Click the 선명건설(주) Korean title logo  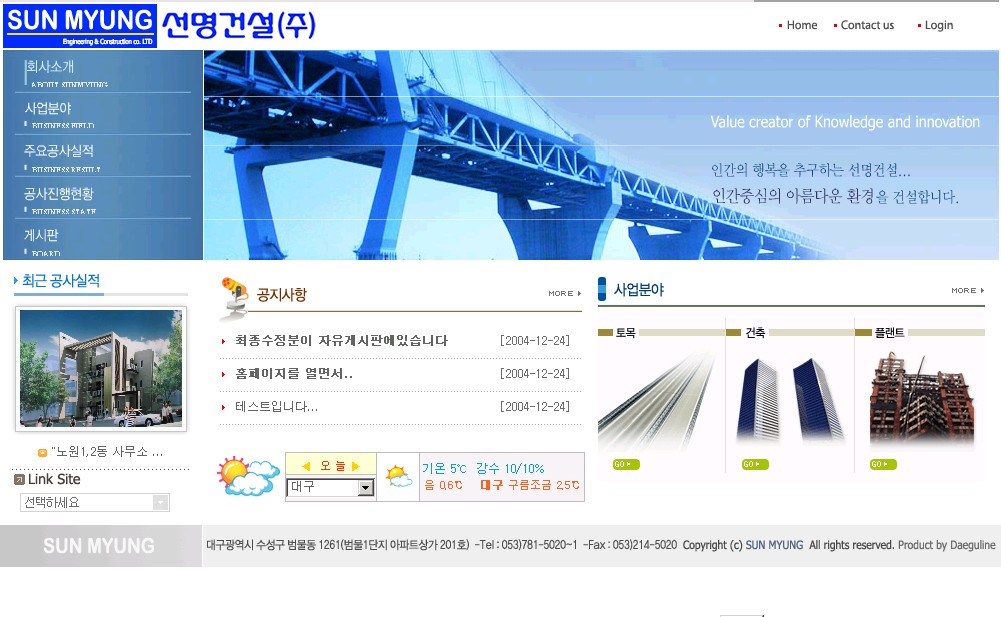239,26
